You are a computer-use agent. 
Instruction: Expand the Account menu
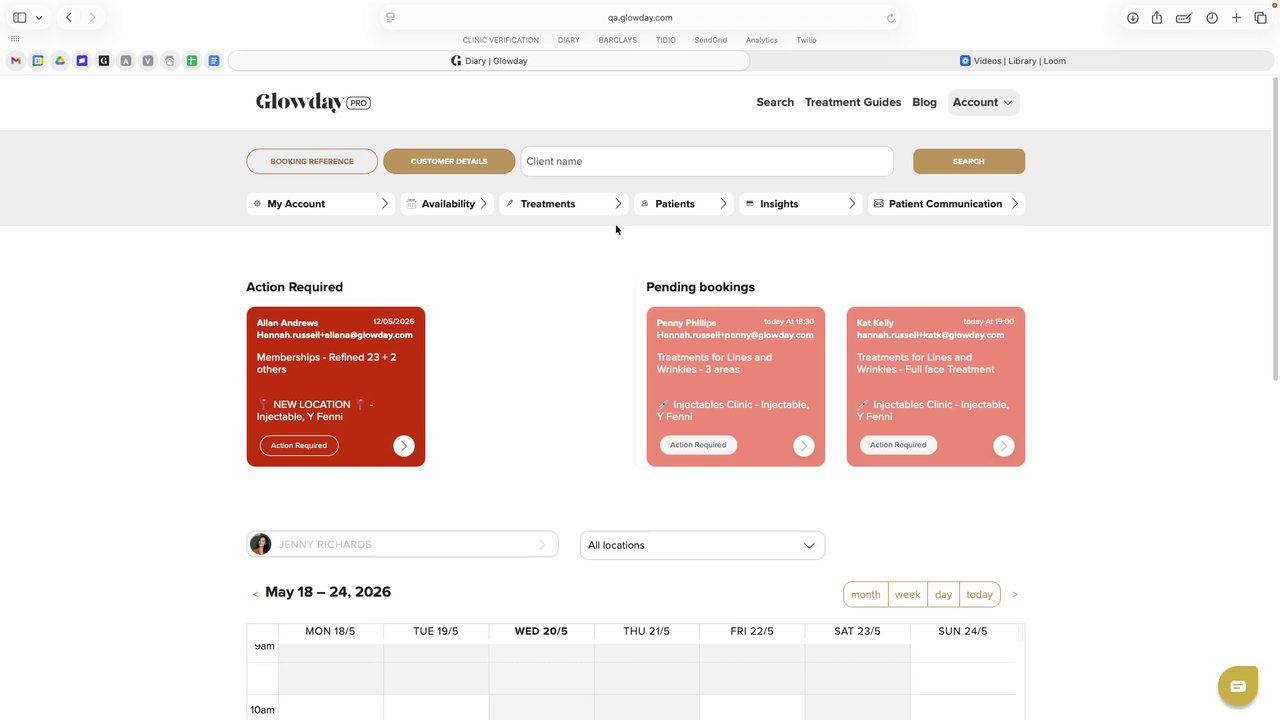(984, 102)
